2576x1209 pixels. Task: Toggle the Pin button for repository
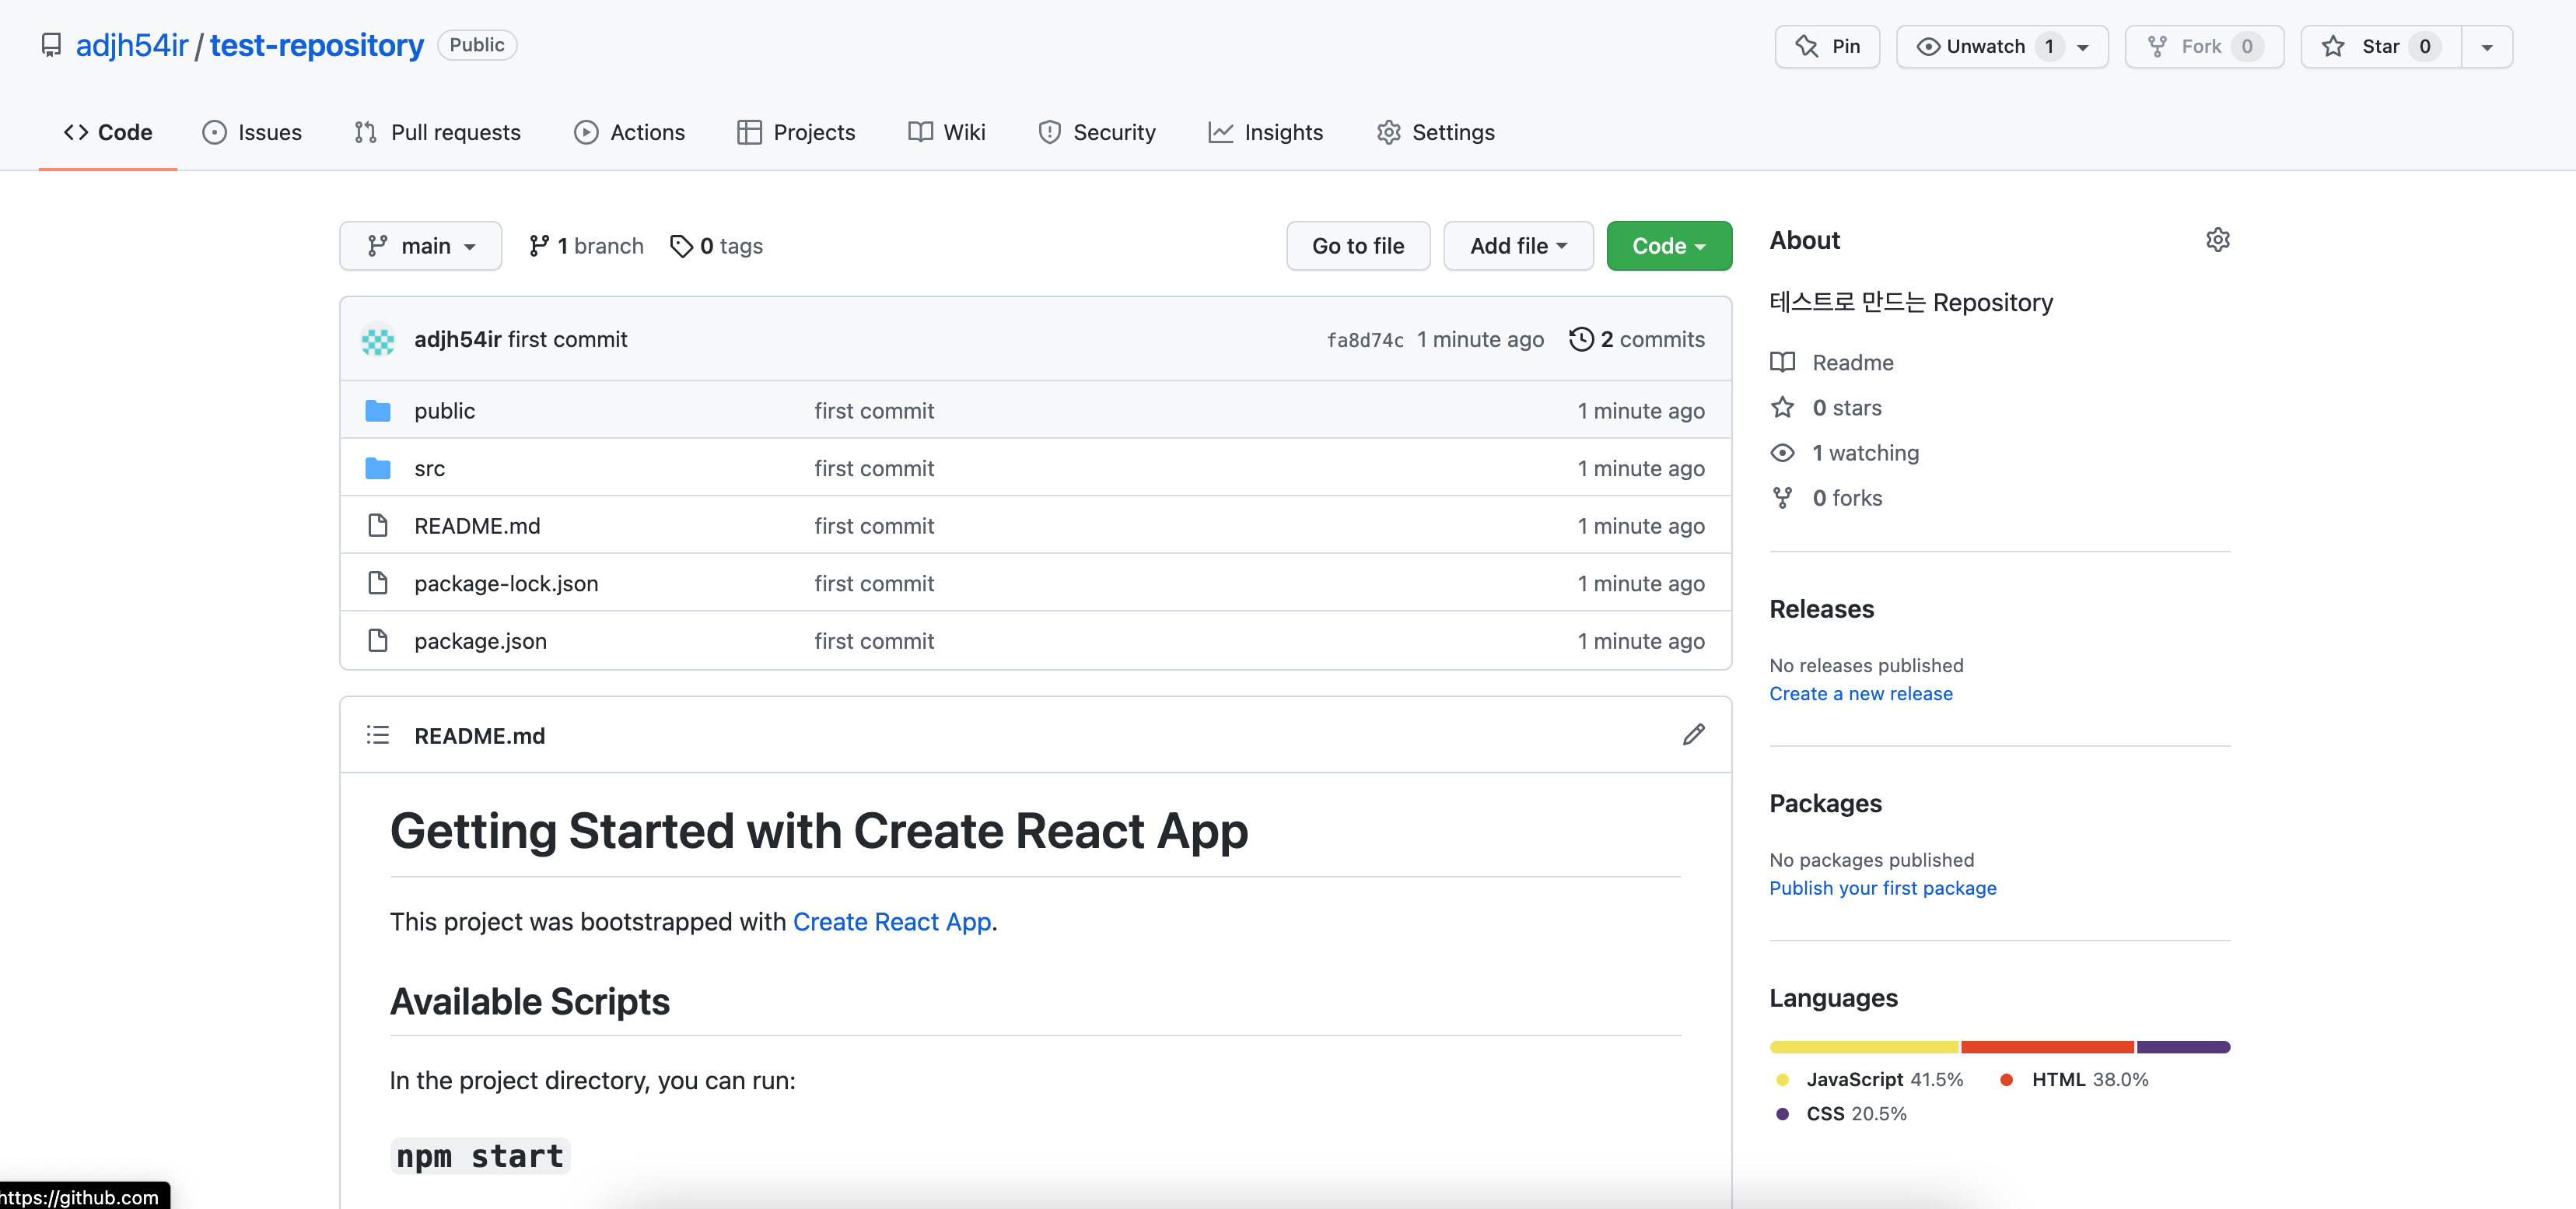(1827, 47)
